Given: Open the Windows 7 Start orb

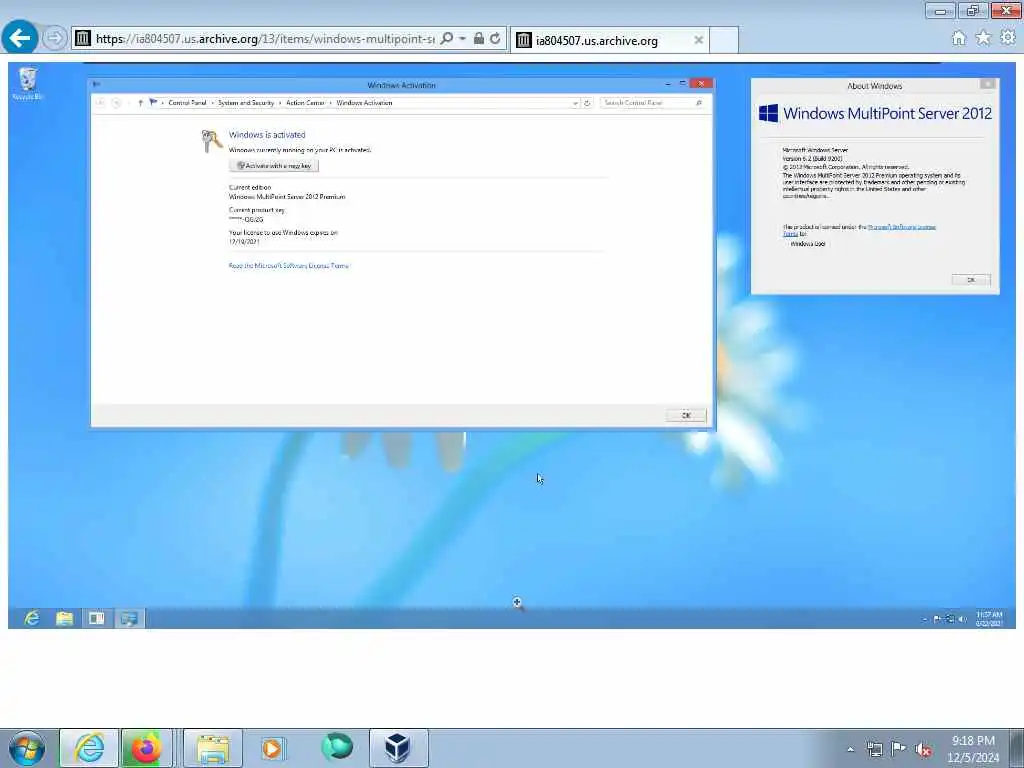Looking at the screenshot, I should 27,748.
